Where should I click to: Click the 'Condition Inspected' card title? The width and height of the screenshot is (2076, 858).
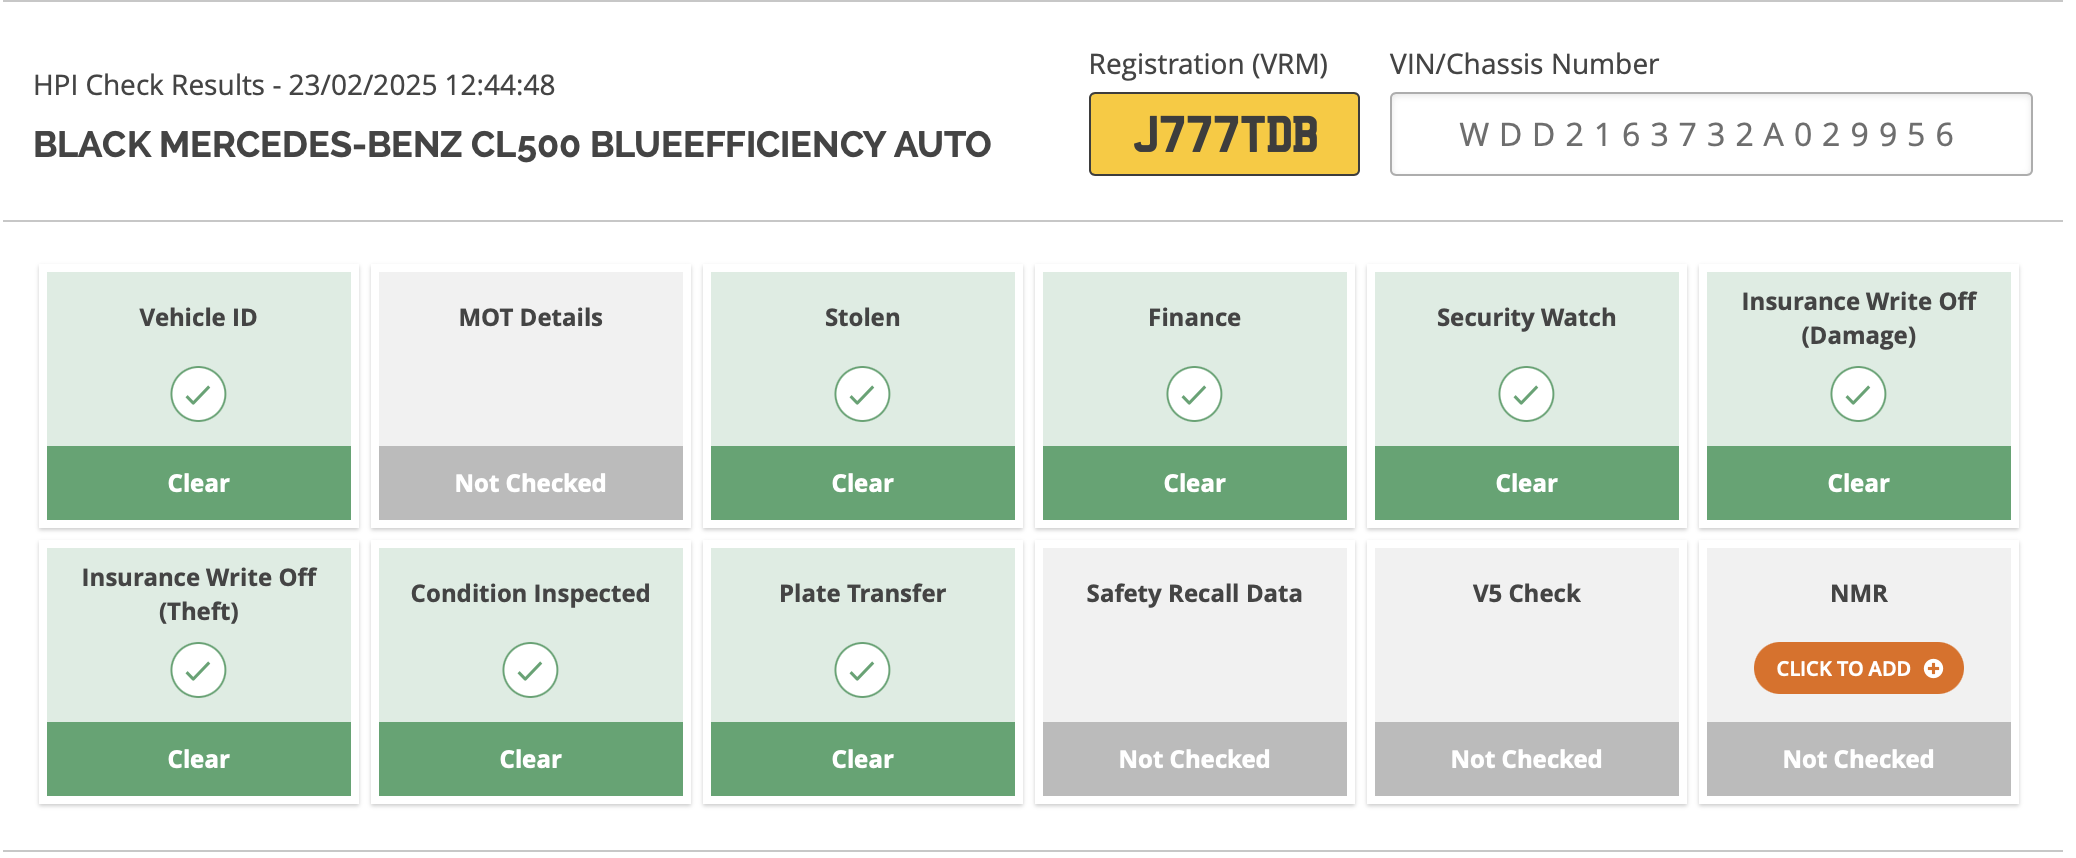530,593
